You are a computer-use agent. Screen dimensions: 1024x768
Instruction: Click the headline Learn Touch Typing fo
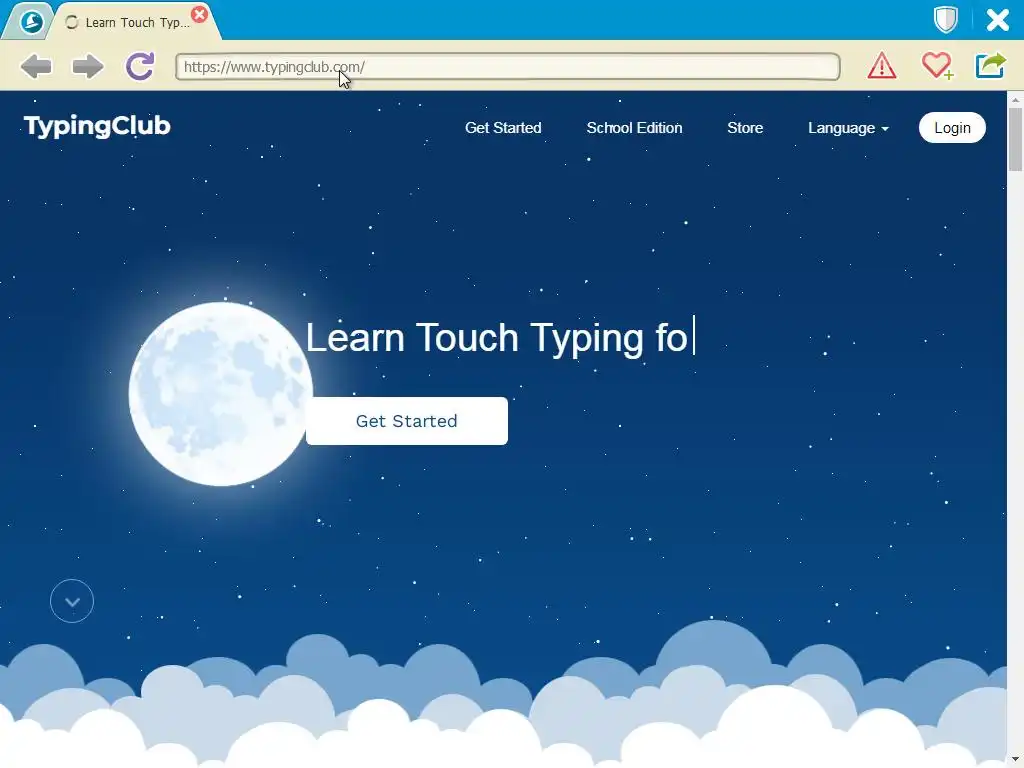coord(496,338)
